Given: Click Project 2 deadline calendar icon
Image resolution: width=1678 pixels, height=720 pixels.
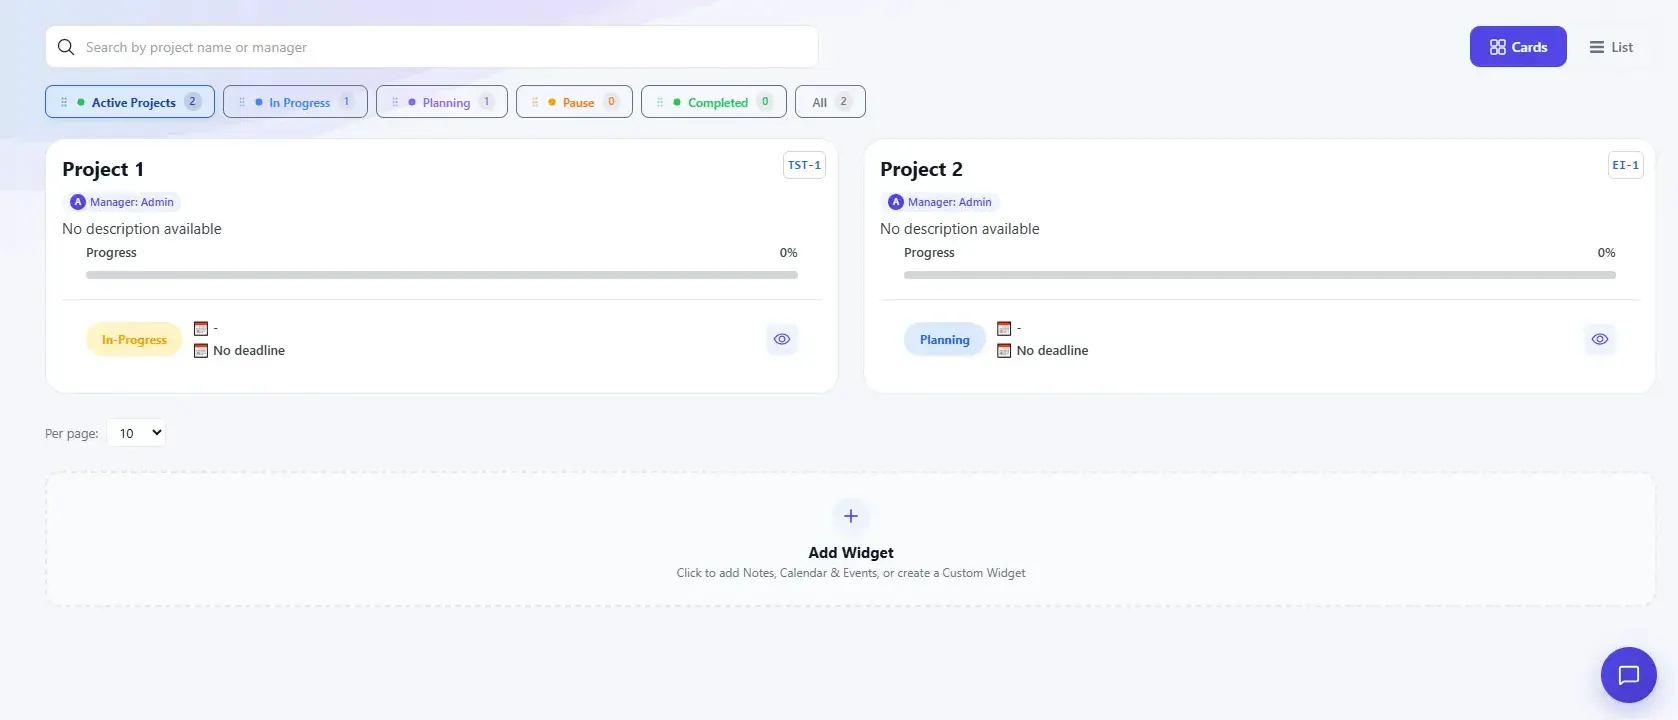Looking at the screenshot, I should [x=1004, y=351].
